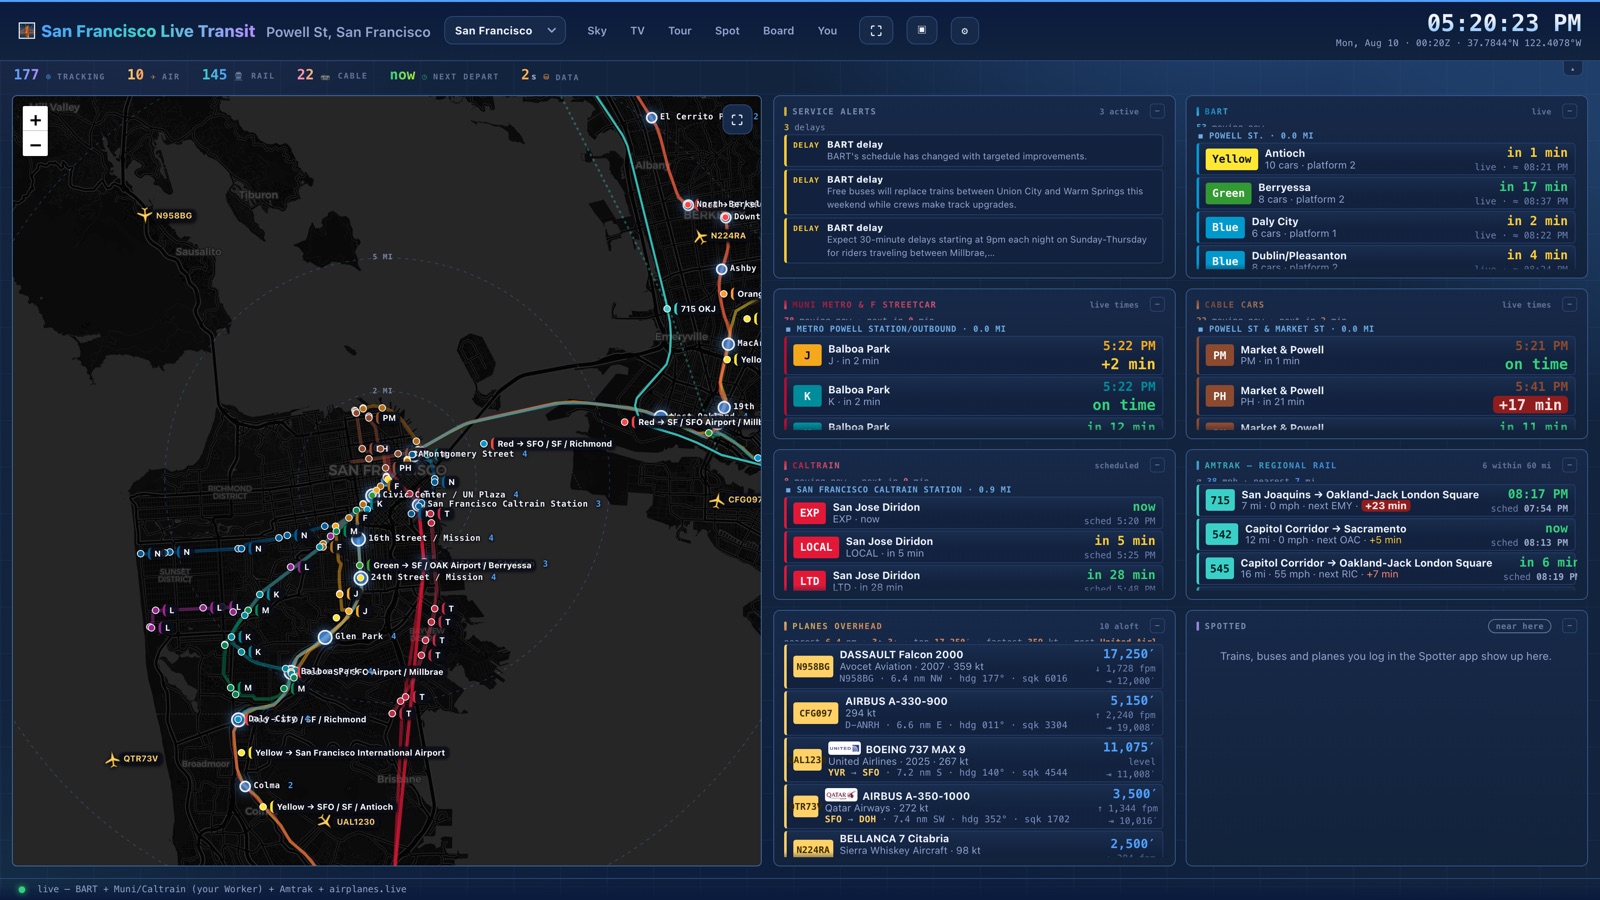The height and width of the screenshot is (900, 1600).
Task: Click the San Francisco Live Transit logo
Action: tap(27, 31)
